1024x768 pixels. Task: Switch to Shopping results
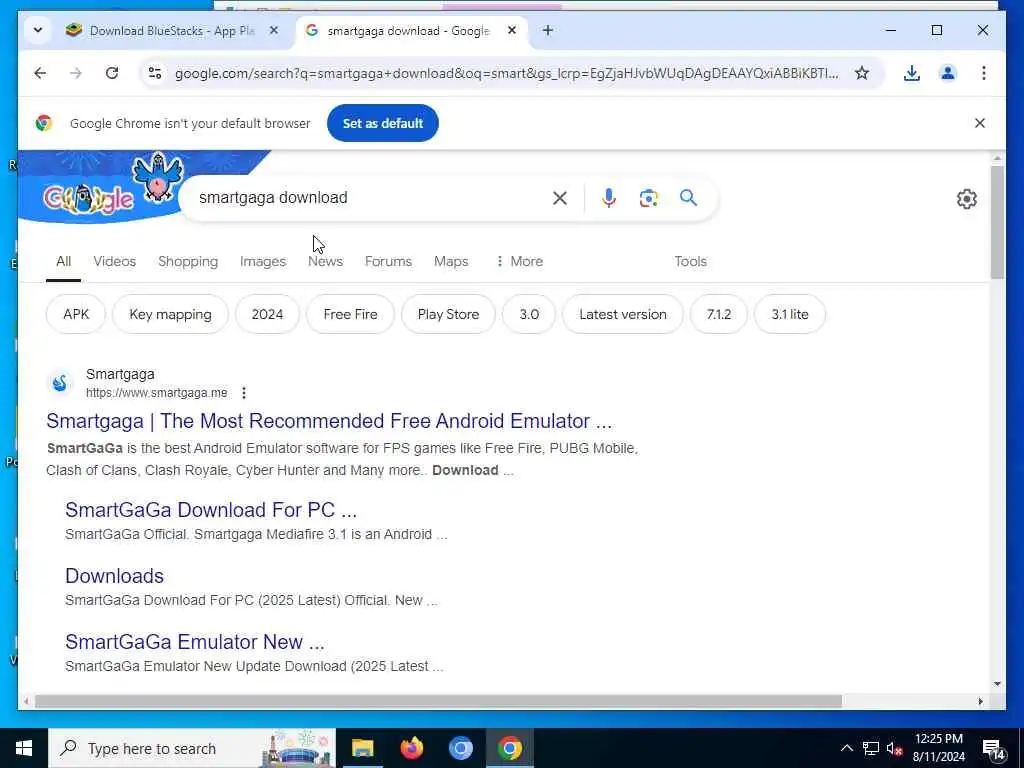pyautogui.click(x=188, y=261)
